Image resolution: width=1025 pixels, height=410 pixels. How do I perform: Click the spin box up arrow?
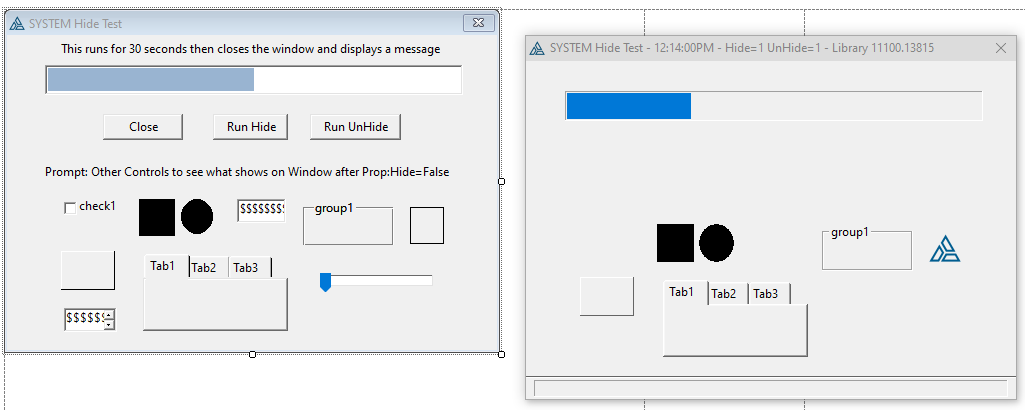coord(109,314)
